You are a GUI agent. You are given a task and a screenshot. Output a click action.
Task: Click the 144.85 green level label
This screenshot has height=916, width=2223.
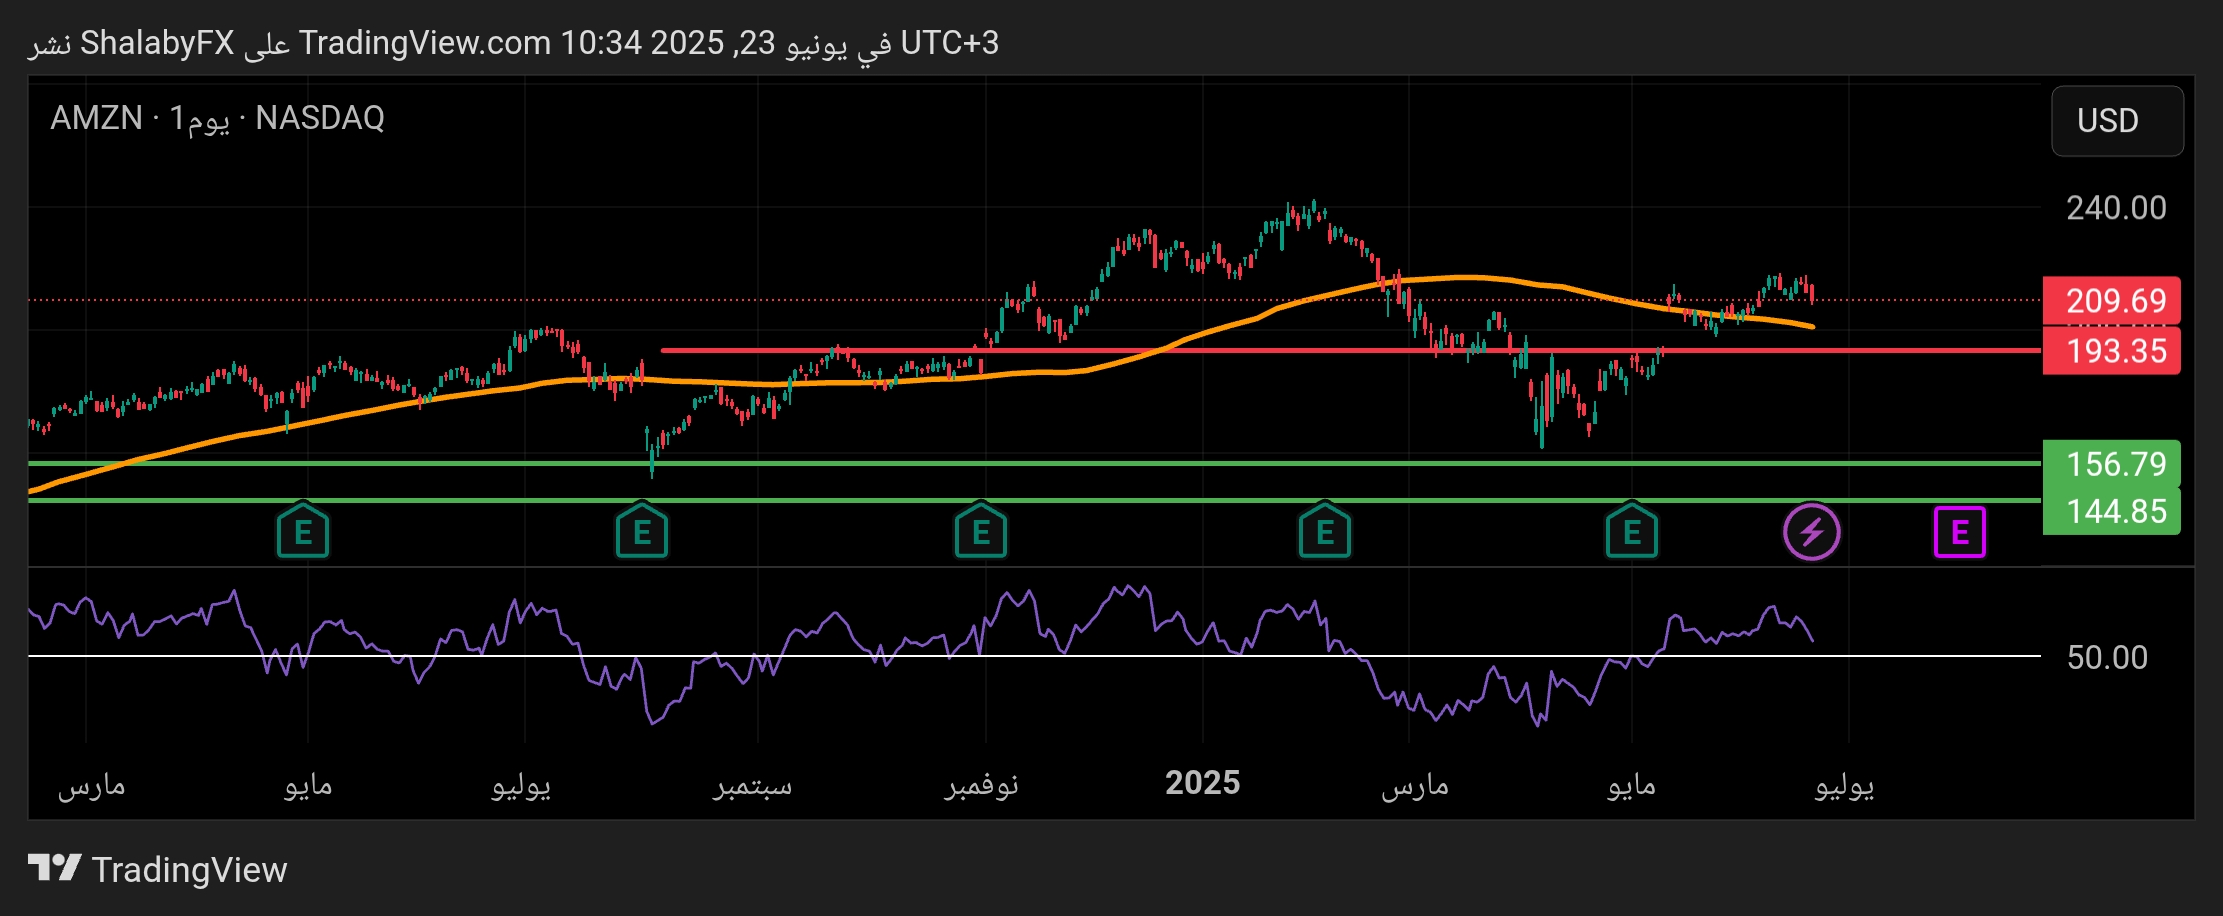click(2111, 511)
